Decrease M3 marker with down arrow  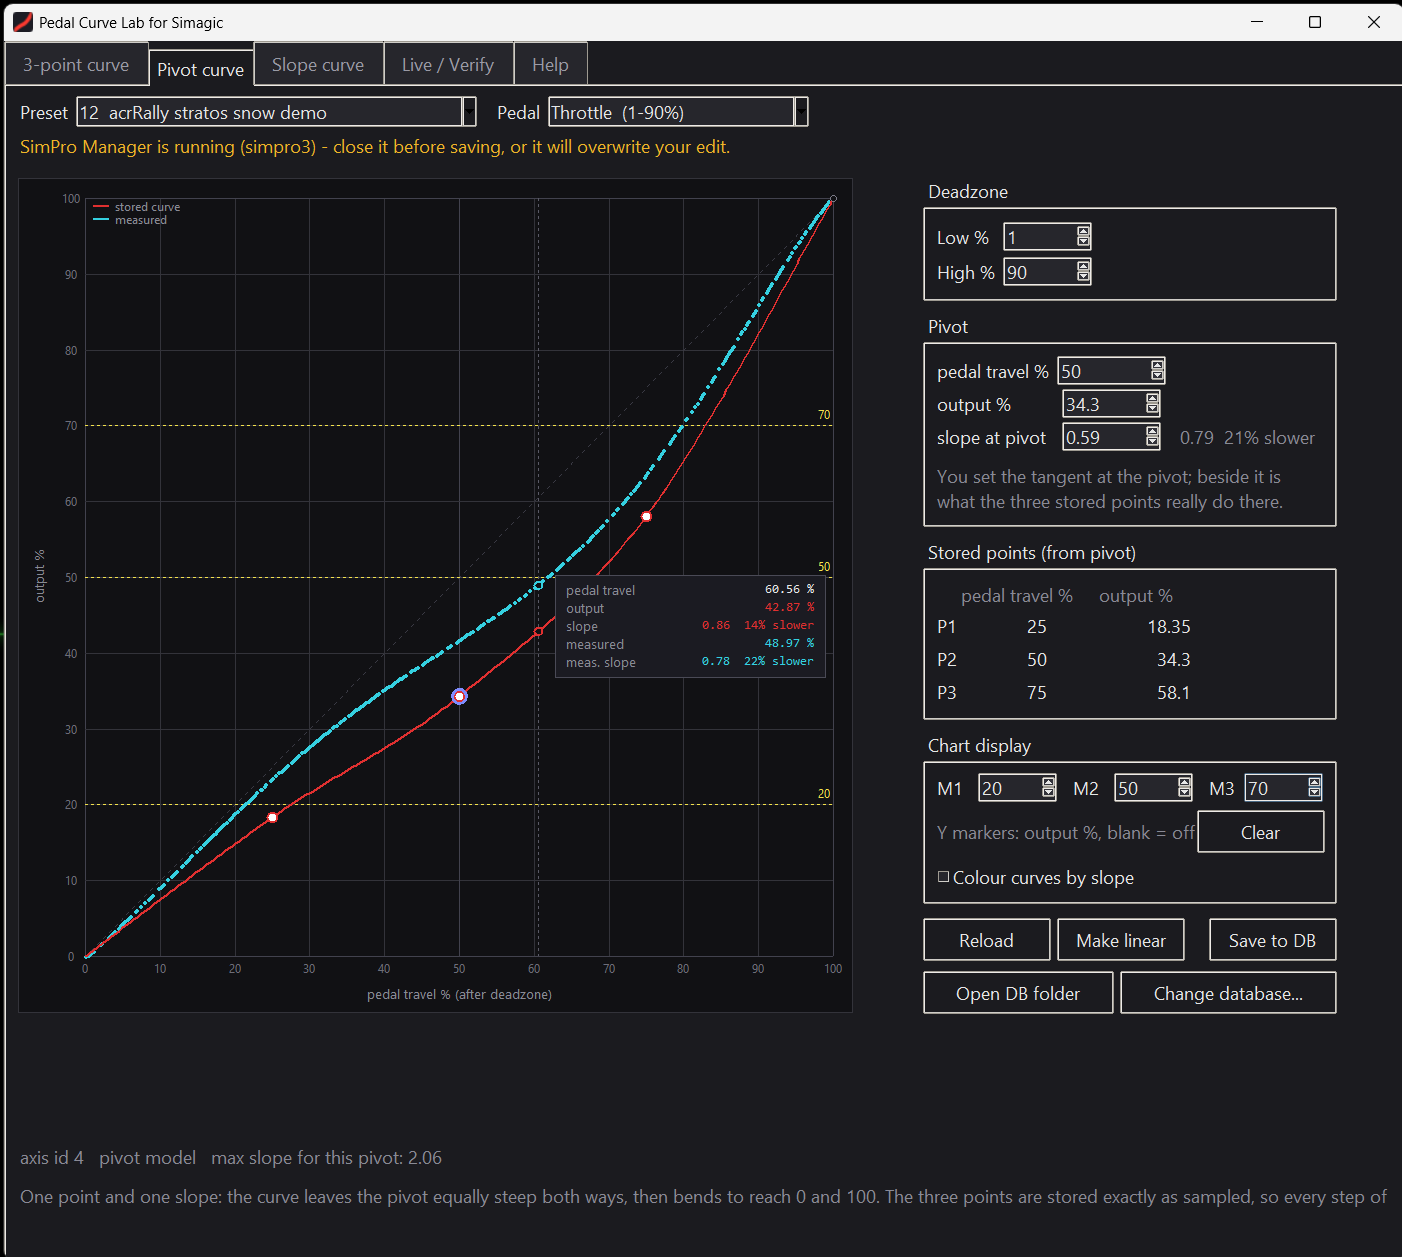pos(1314,793)
